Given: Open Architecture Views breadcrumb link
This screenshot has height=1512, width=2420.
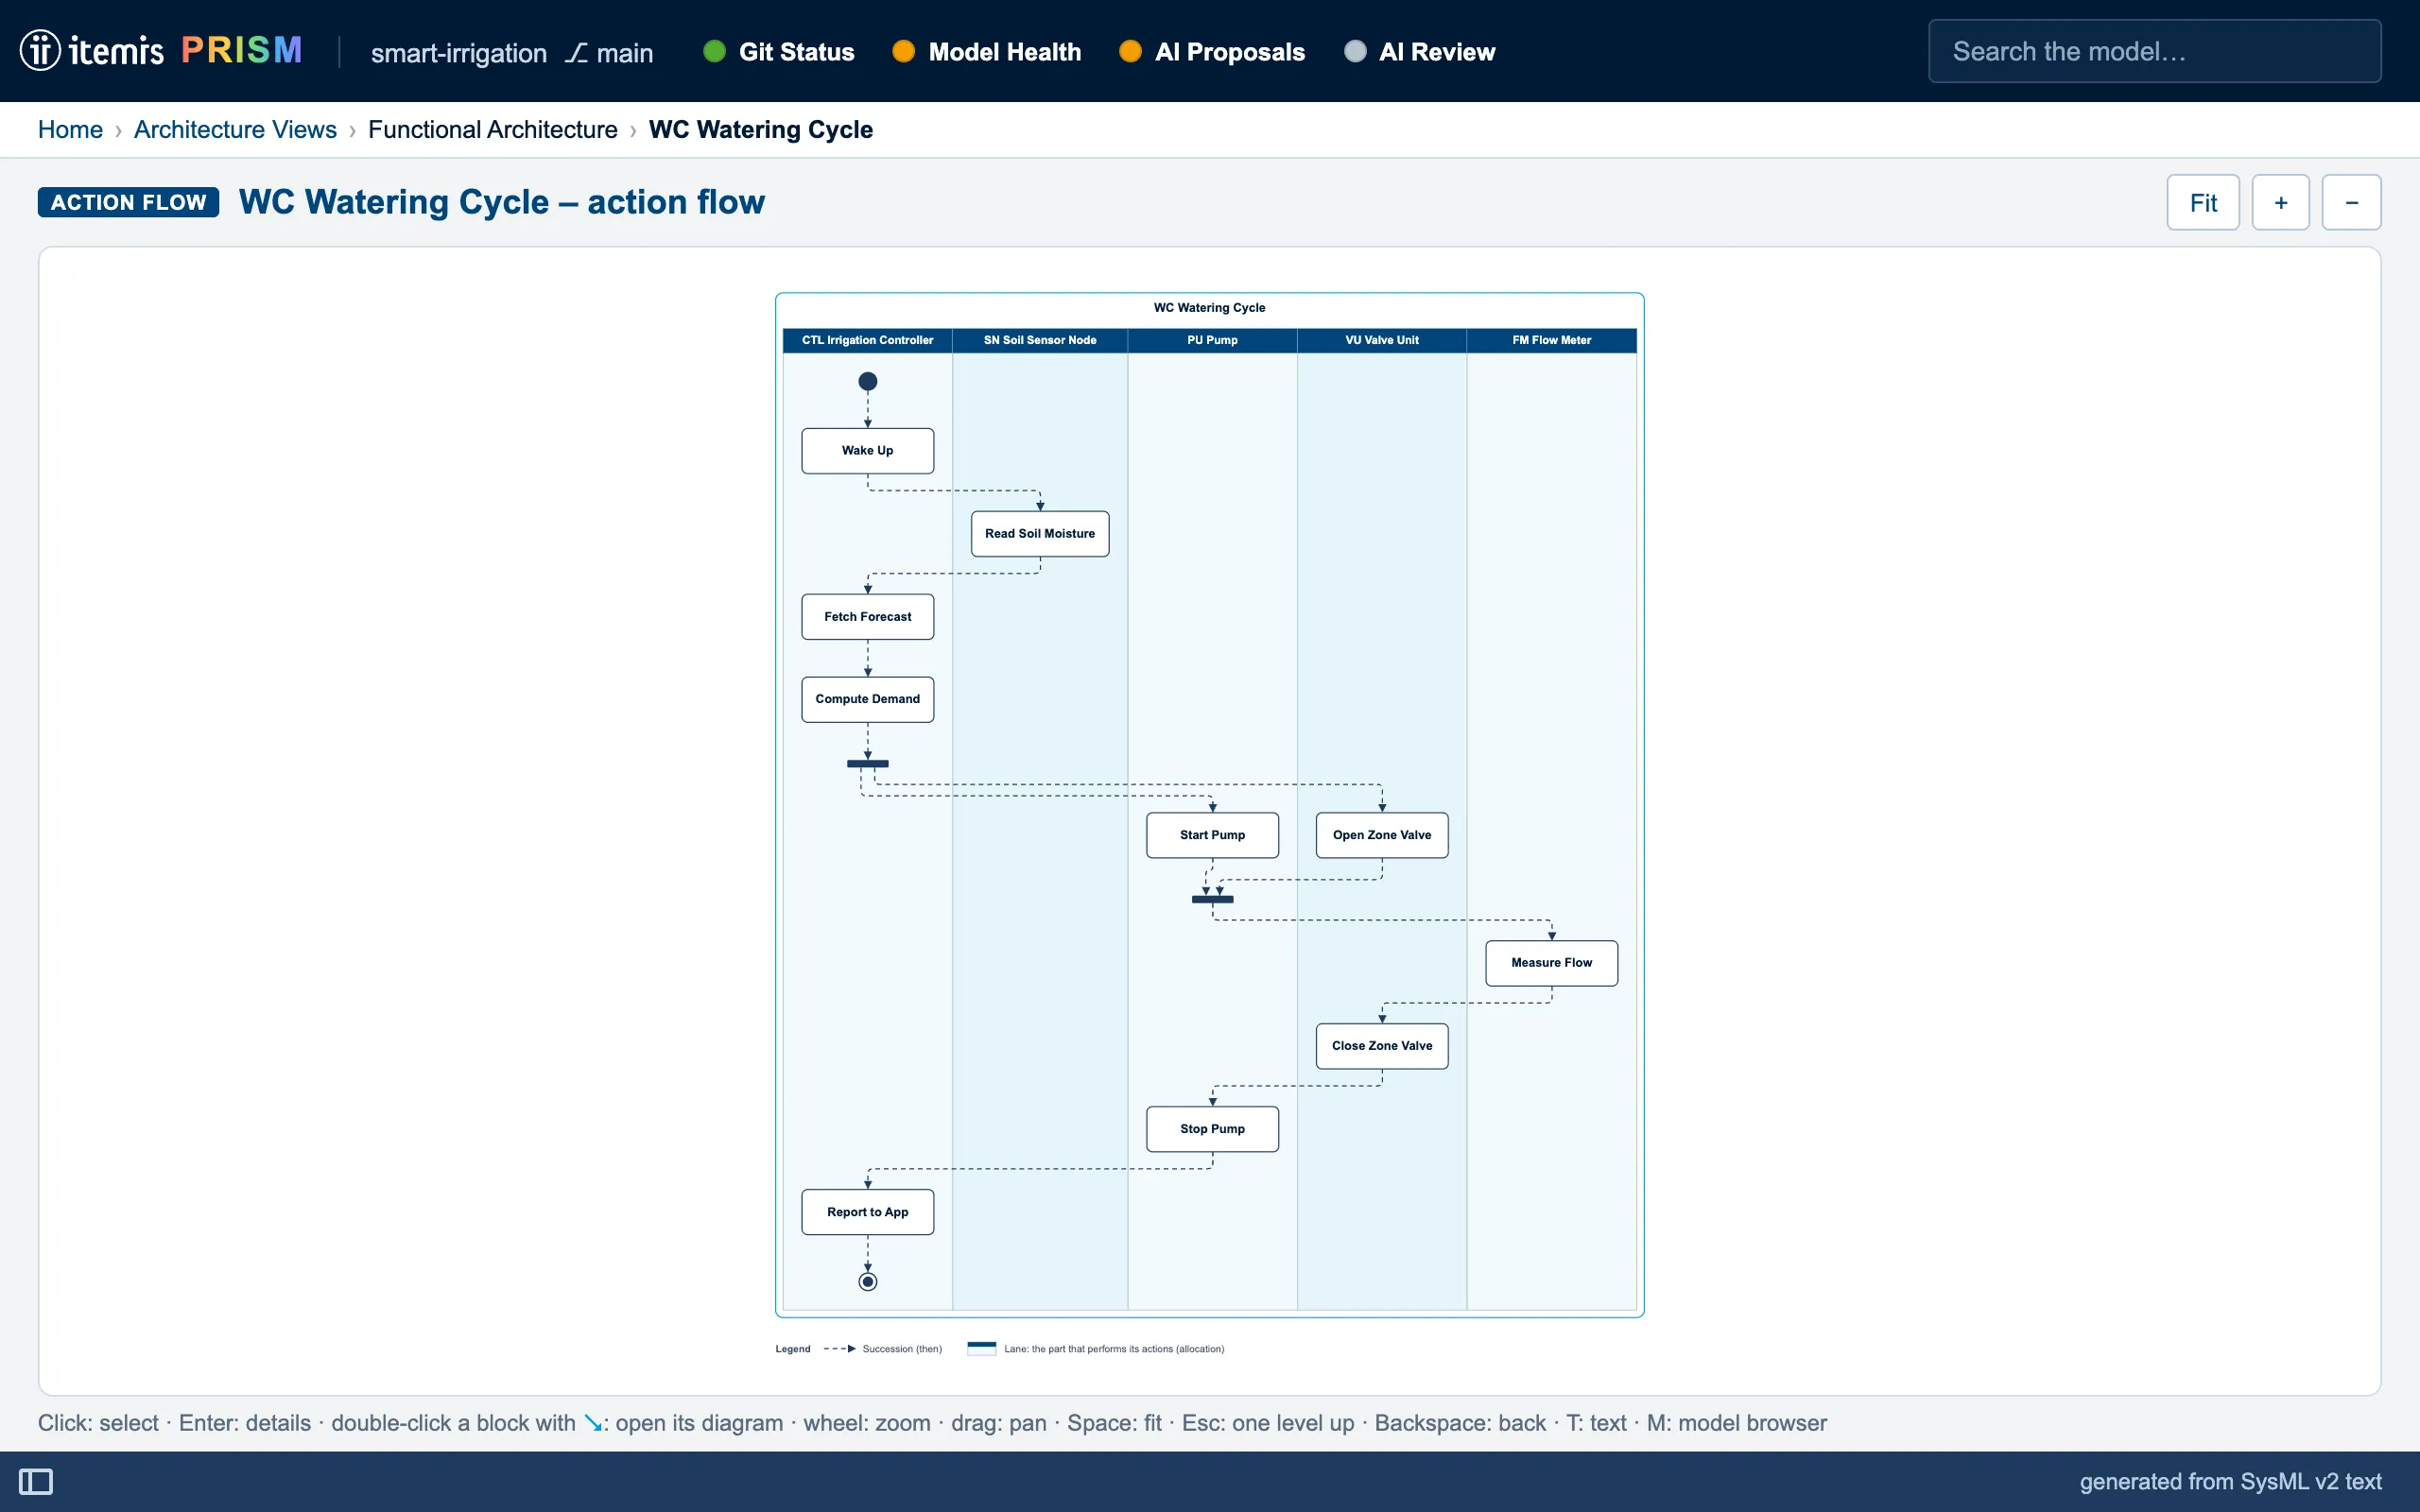Looking at the screenshot, I should point(235,130).
